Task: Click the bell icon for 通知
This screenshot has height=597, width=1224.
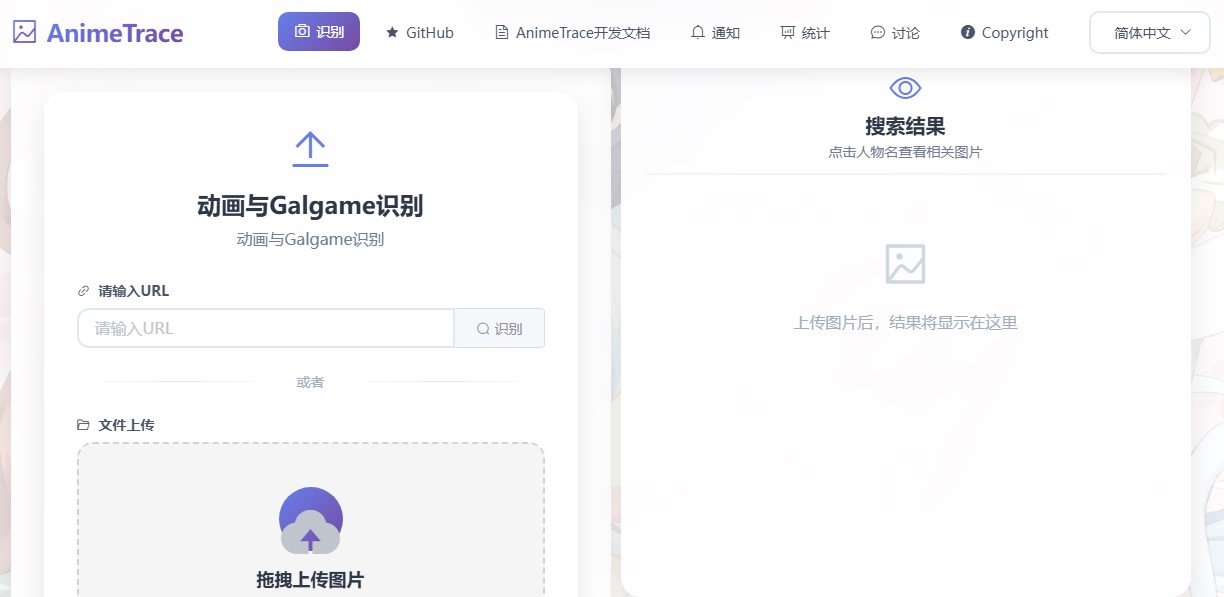Action: [x=698, y=33]
